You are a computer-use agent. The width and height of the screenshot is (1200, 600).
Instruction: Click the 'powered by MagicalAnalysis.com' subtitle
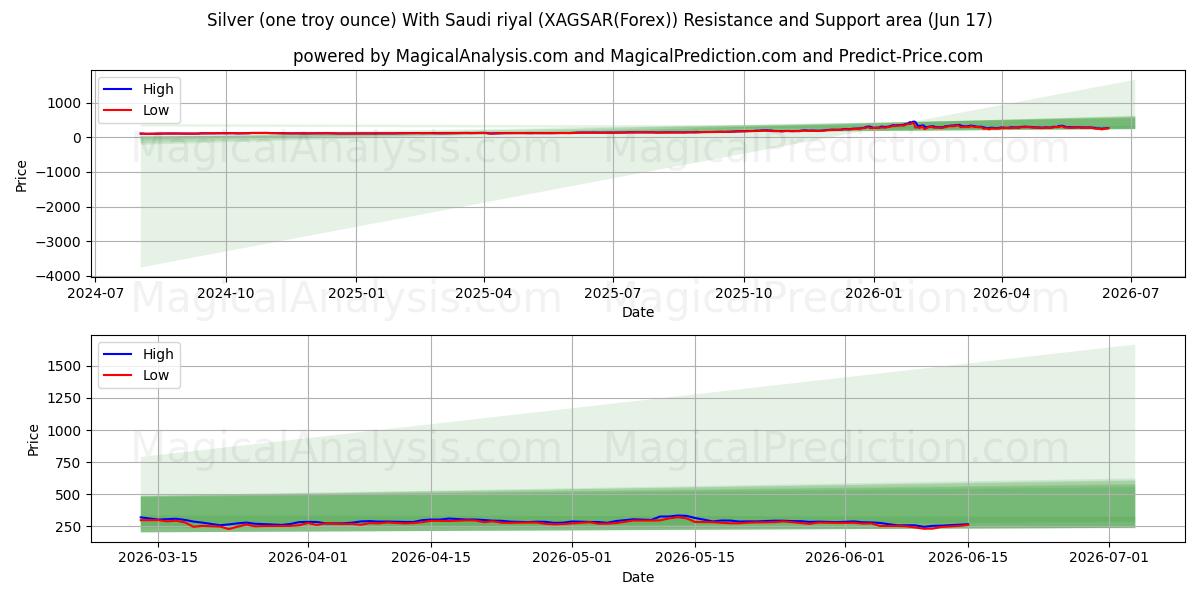638,56
